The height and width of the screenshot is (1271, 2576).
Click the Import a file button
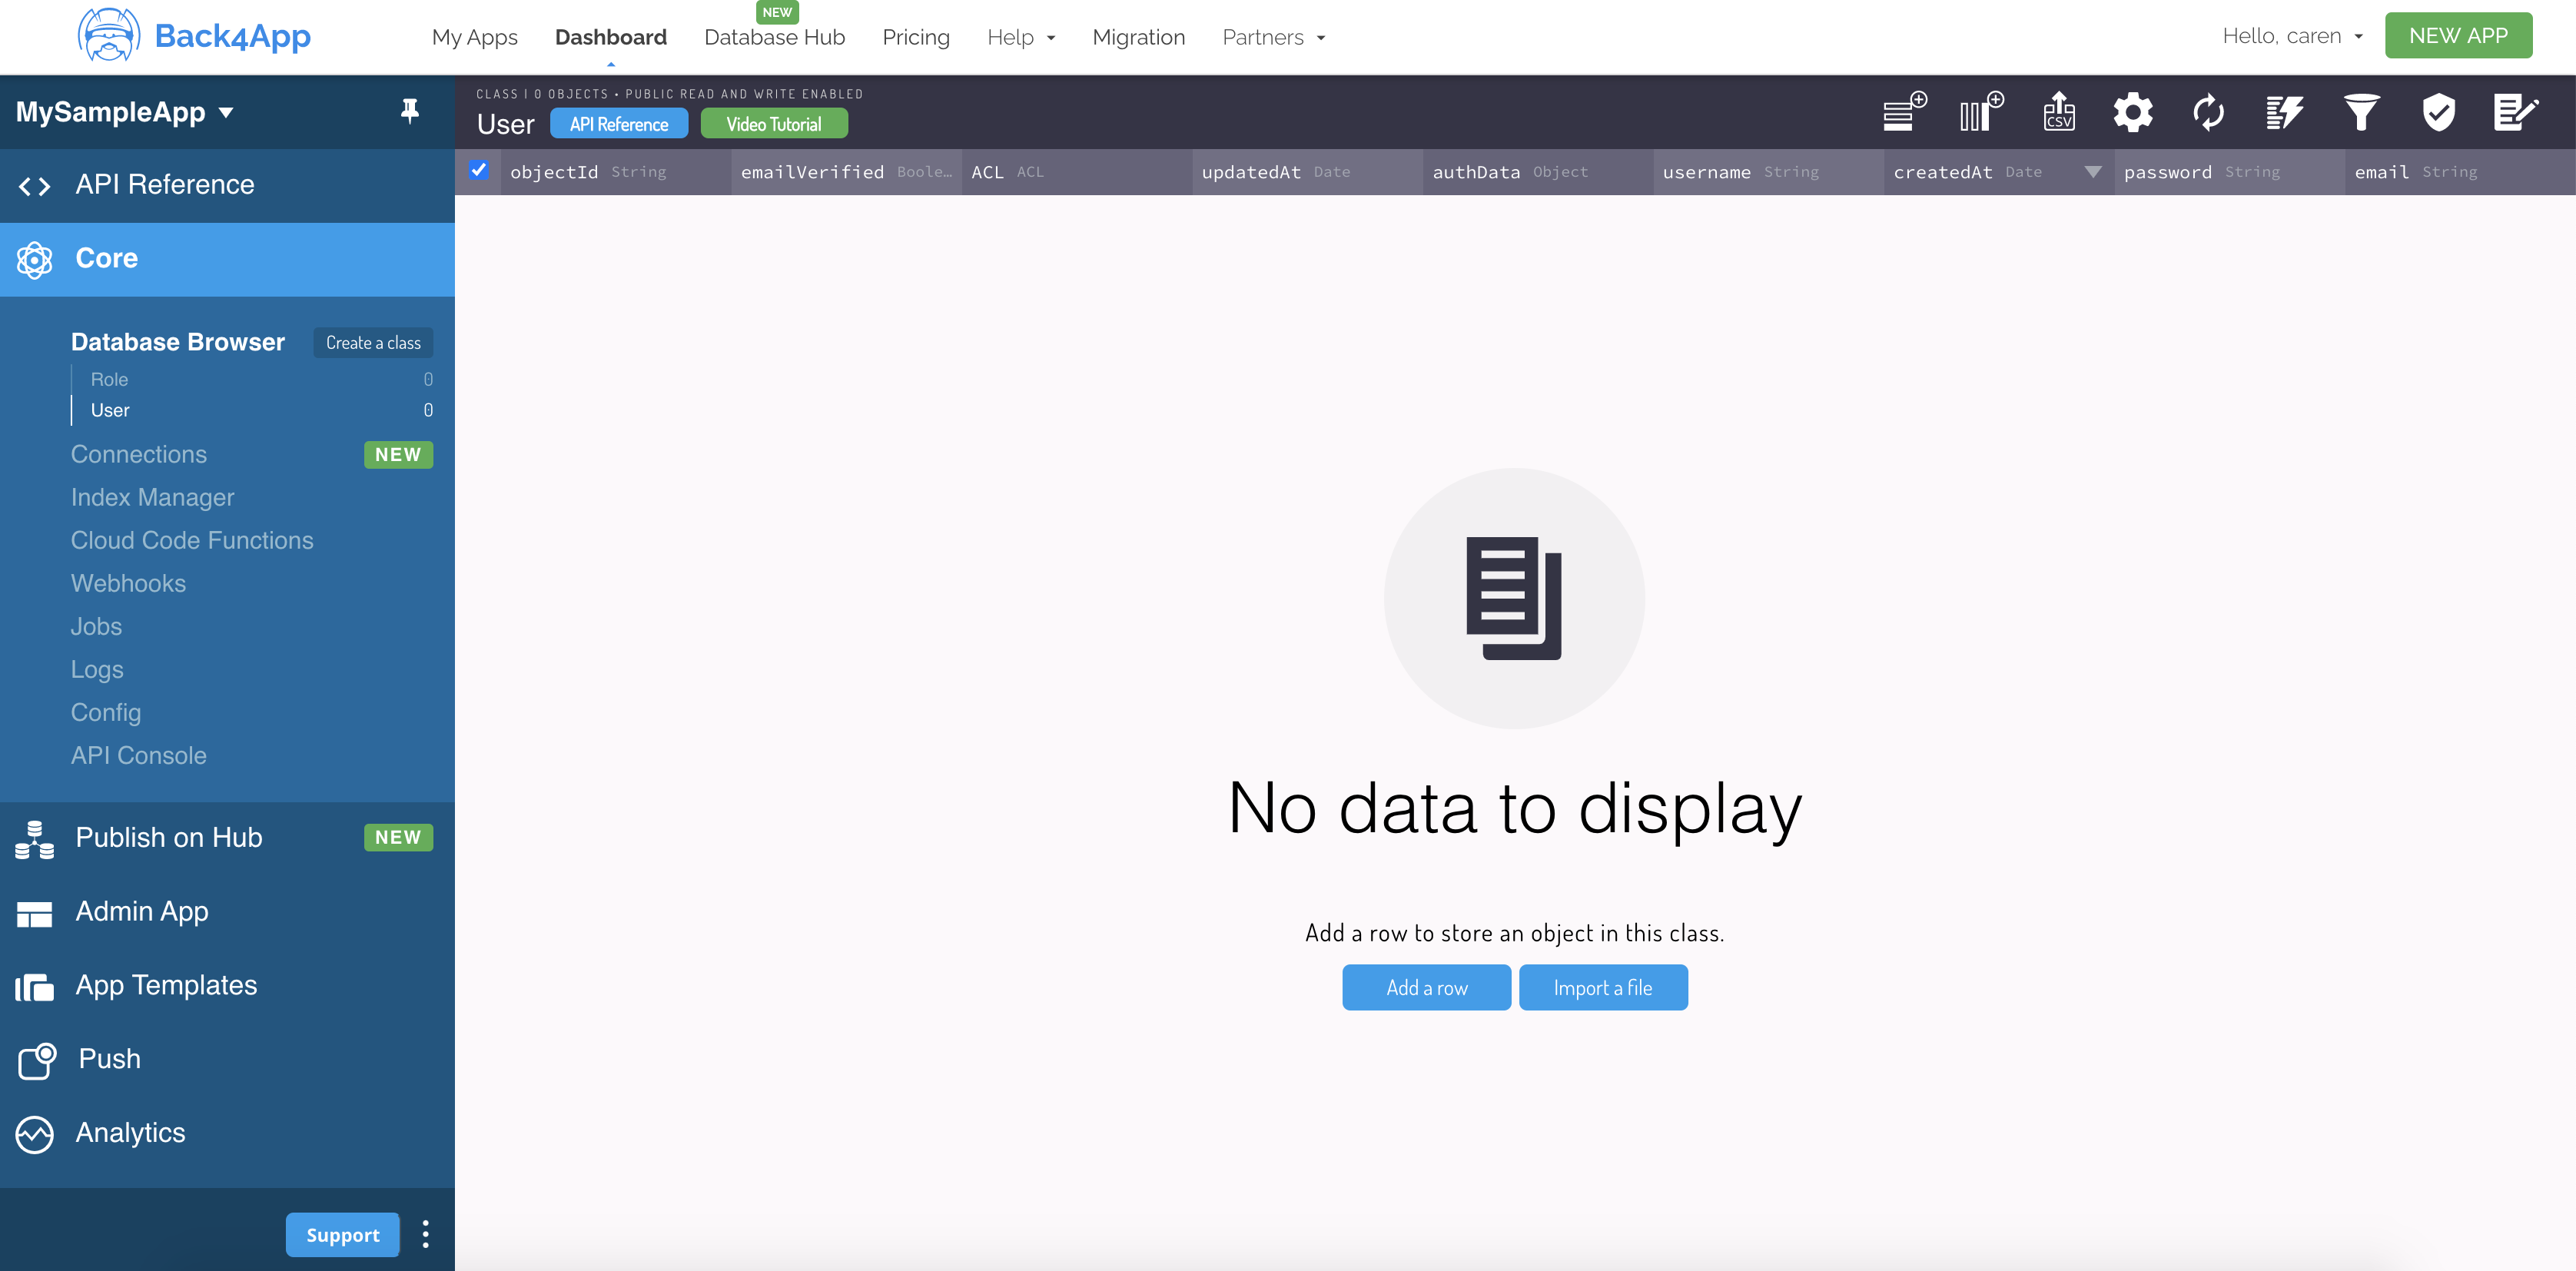coord(1602,987)
